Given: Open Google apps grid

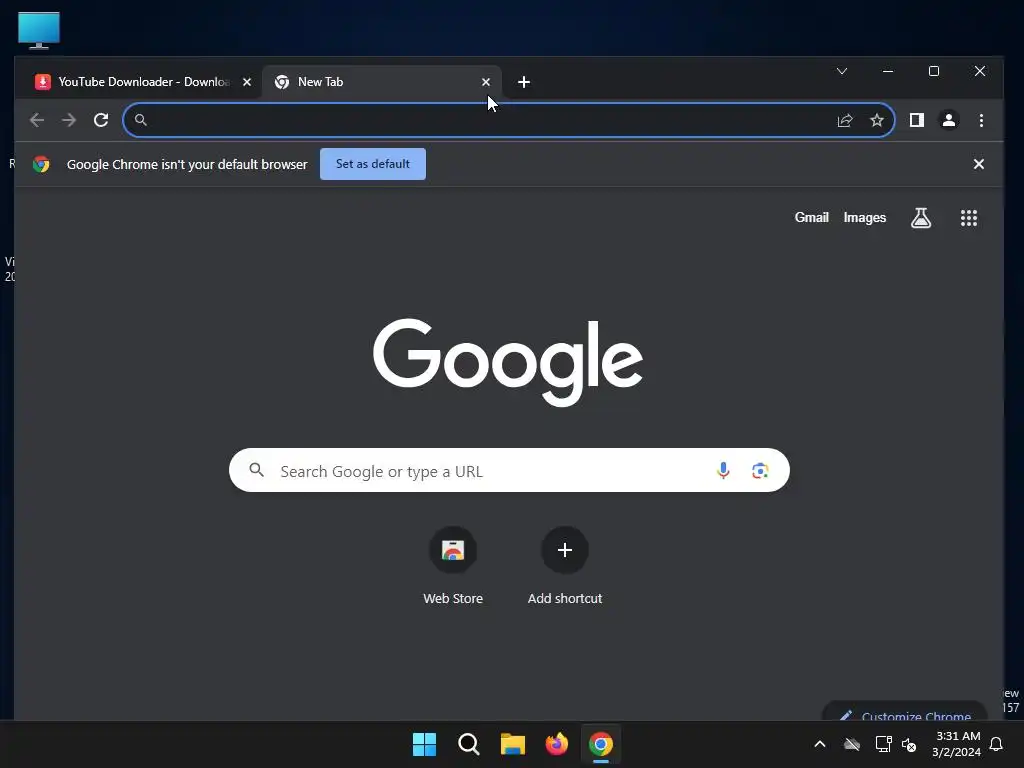Looking at the screenshot, I should [968, 218].
